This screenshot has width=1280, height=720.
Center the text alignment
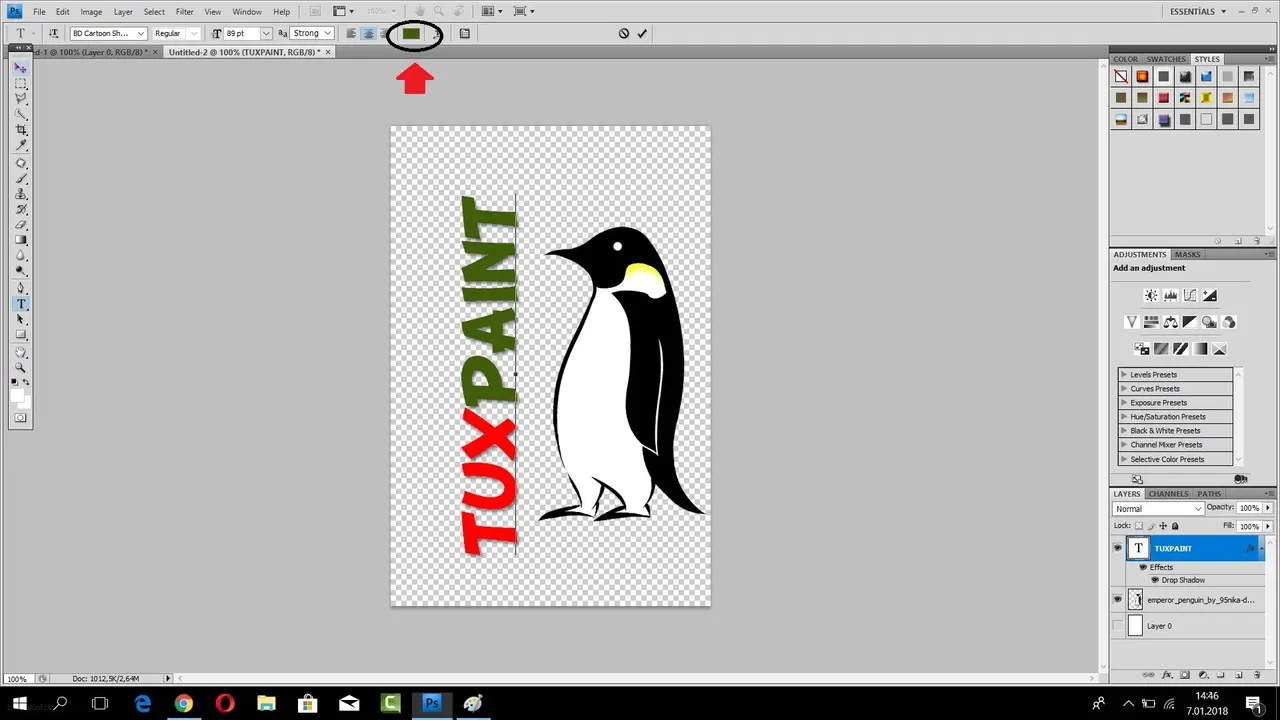[368, 33]
